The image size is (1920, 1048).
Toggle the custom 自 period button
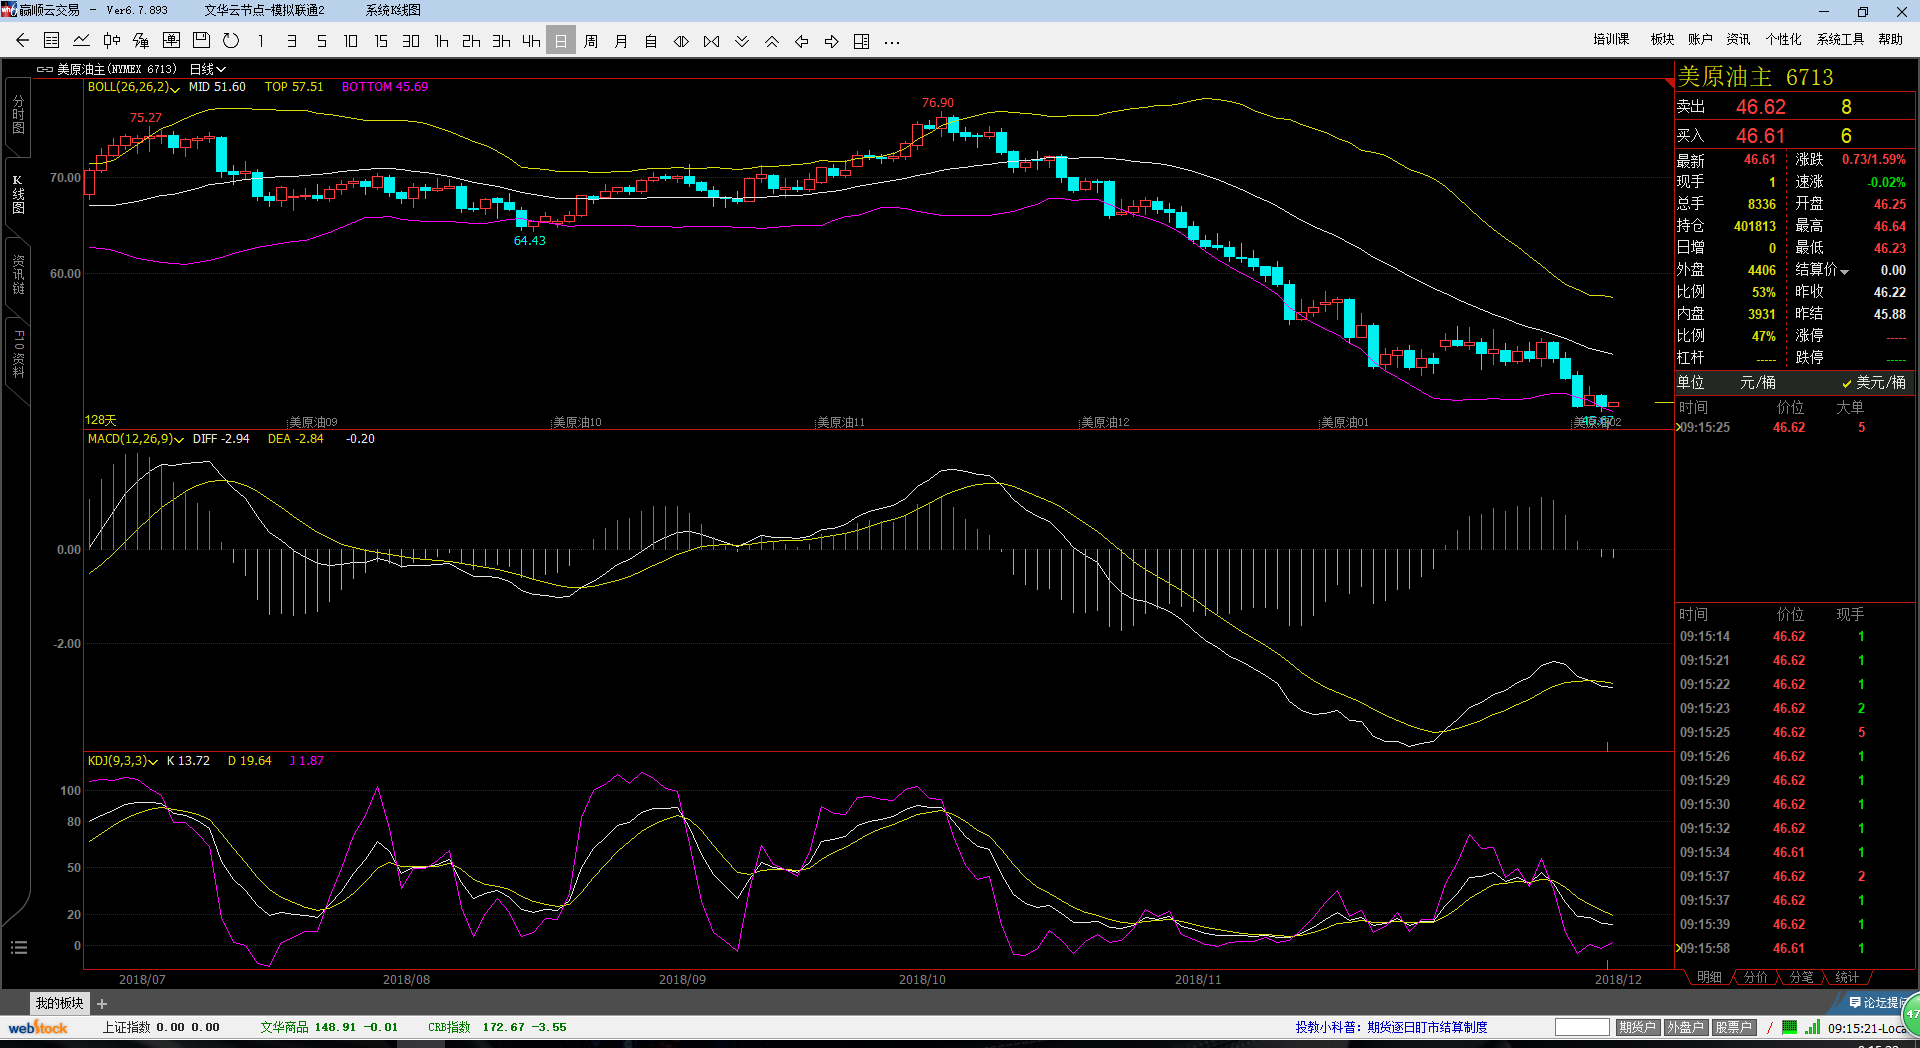[x=651, y=41]
